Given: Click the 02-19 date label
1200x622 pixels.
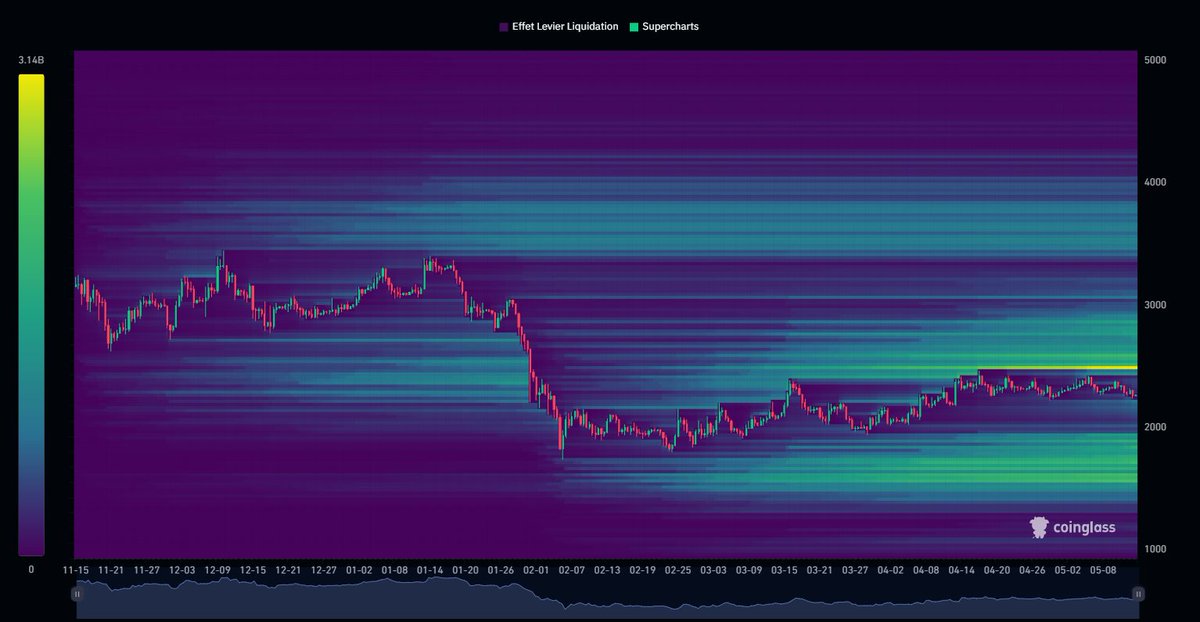Looking at the screenshot, I should tap(643, 570).
